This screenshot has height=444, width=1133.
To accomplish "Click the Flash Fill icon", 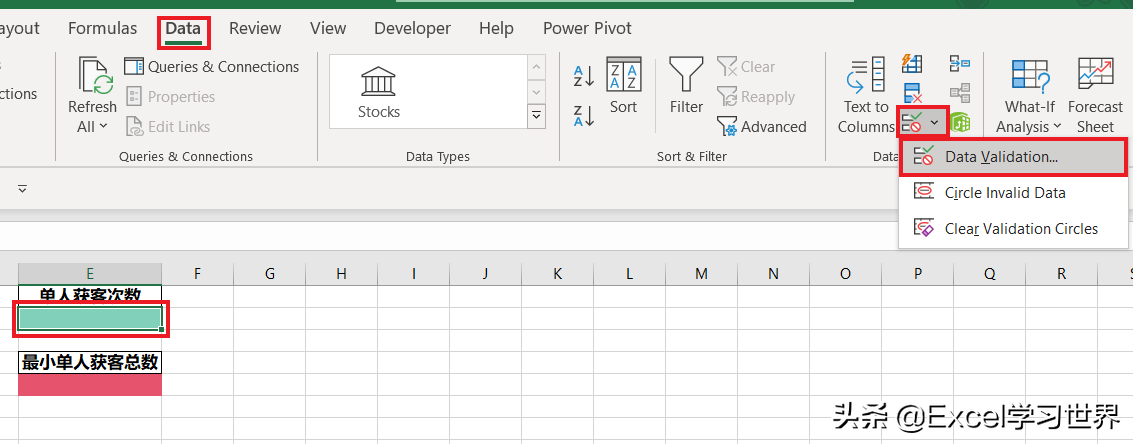I will [x=912, y=64].
